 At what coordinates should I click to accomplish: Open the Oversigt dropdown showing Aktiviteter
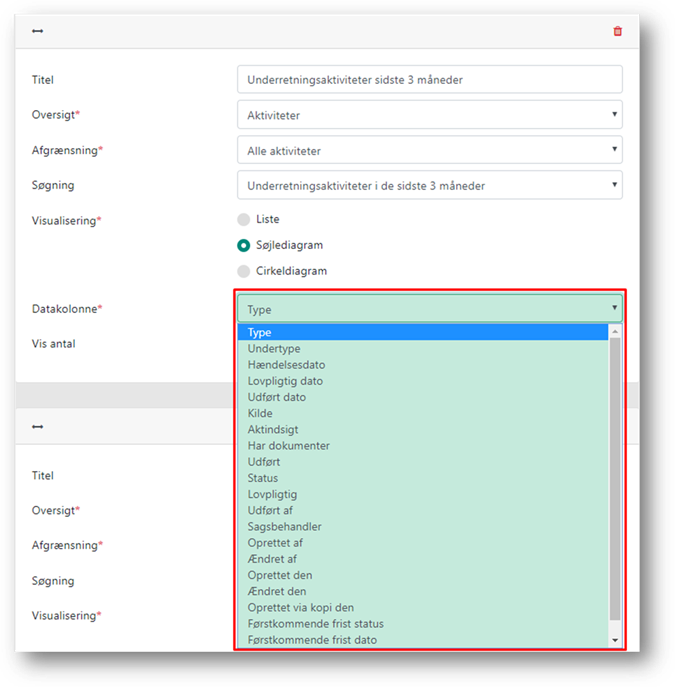click(429, 115)
